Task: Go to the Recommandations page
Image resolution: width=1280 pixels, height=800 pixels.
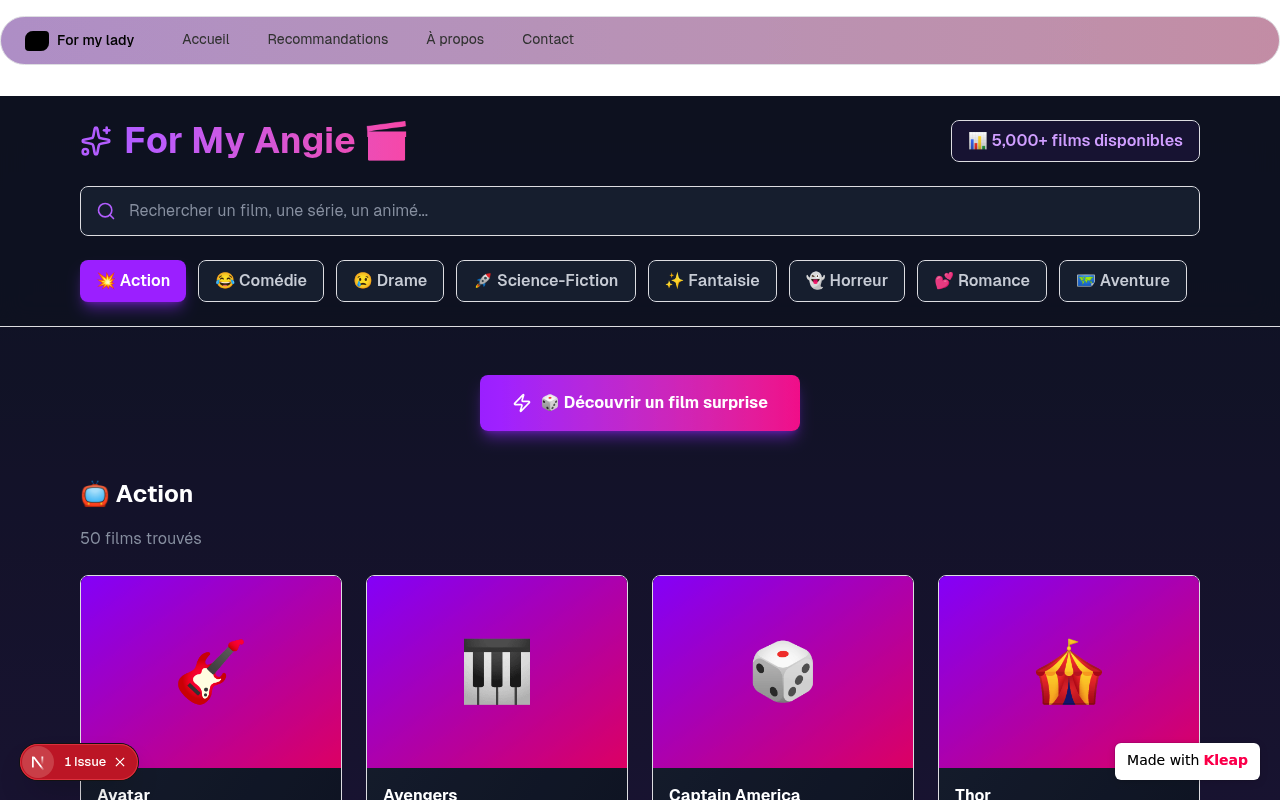Action: pyautogui.click(x=328, y=40)
